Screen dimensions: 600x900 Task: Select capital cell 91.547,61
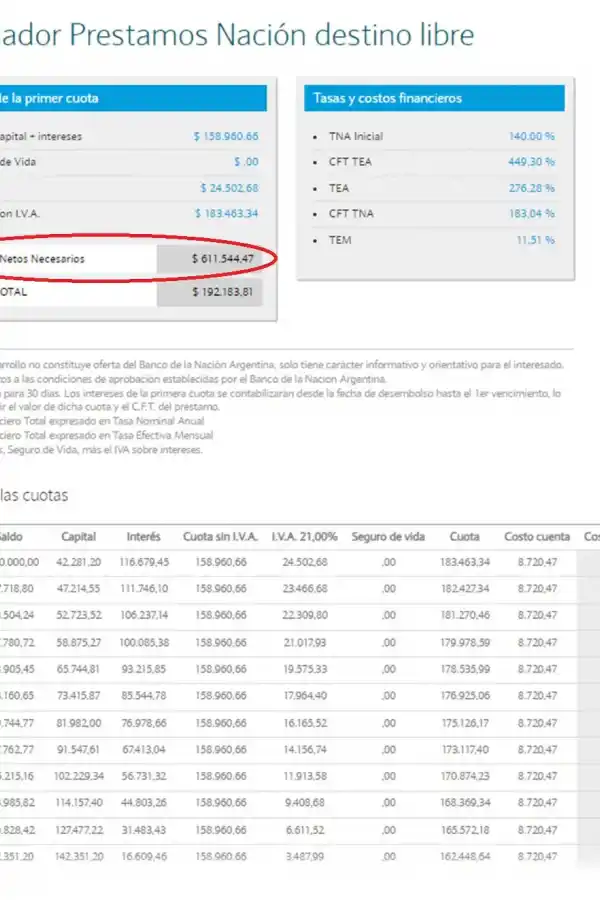tap(79, 749)
